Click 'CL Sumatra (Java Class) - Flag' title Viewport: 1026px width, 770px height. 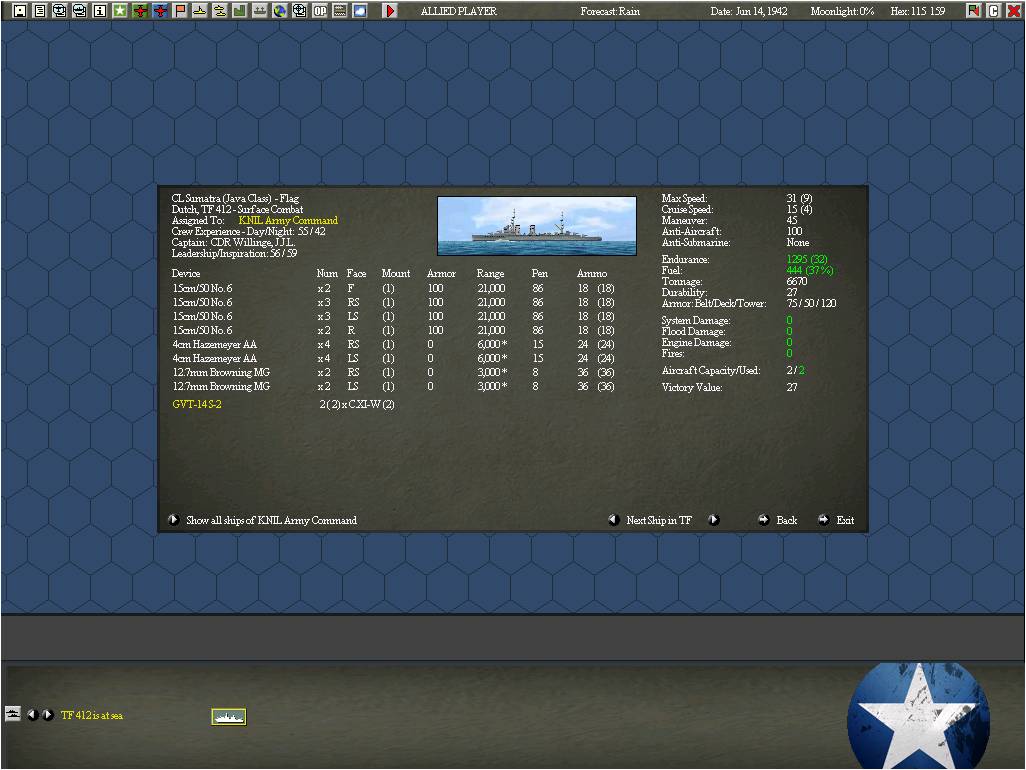coord(235,198)
